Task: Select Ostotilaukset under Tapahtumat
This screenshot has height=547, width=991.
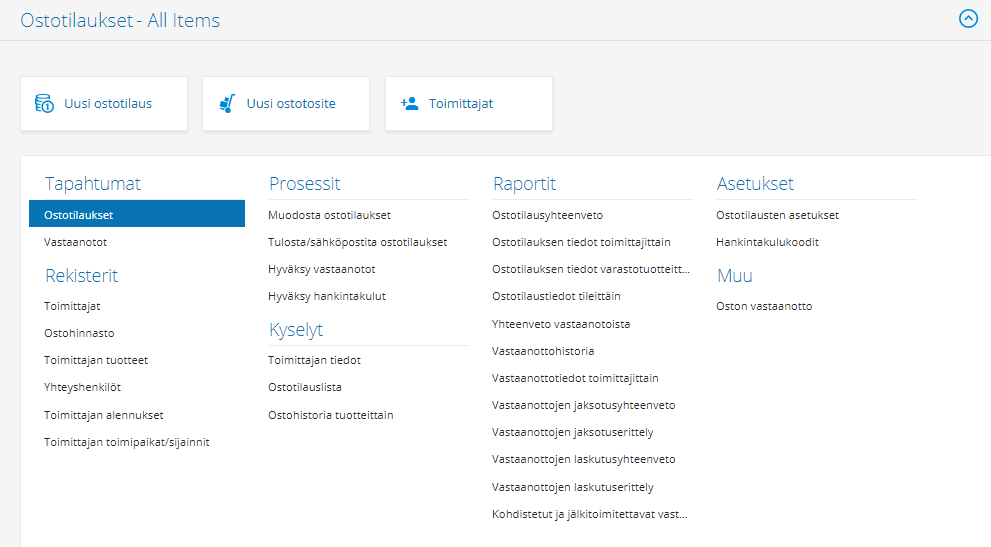Action: 79,214
